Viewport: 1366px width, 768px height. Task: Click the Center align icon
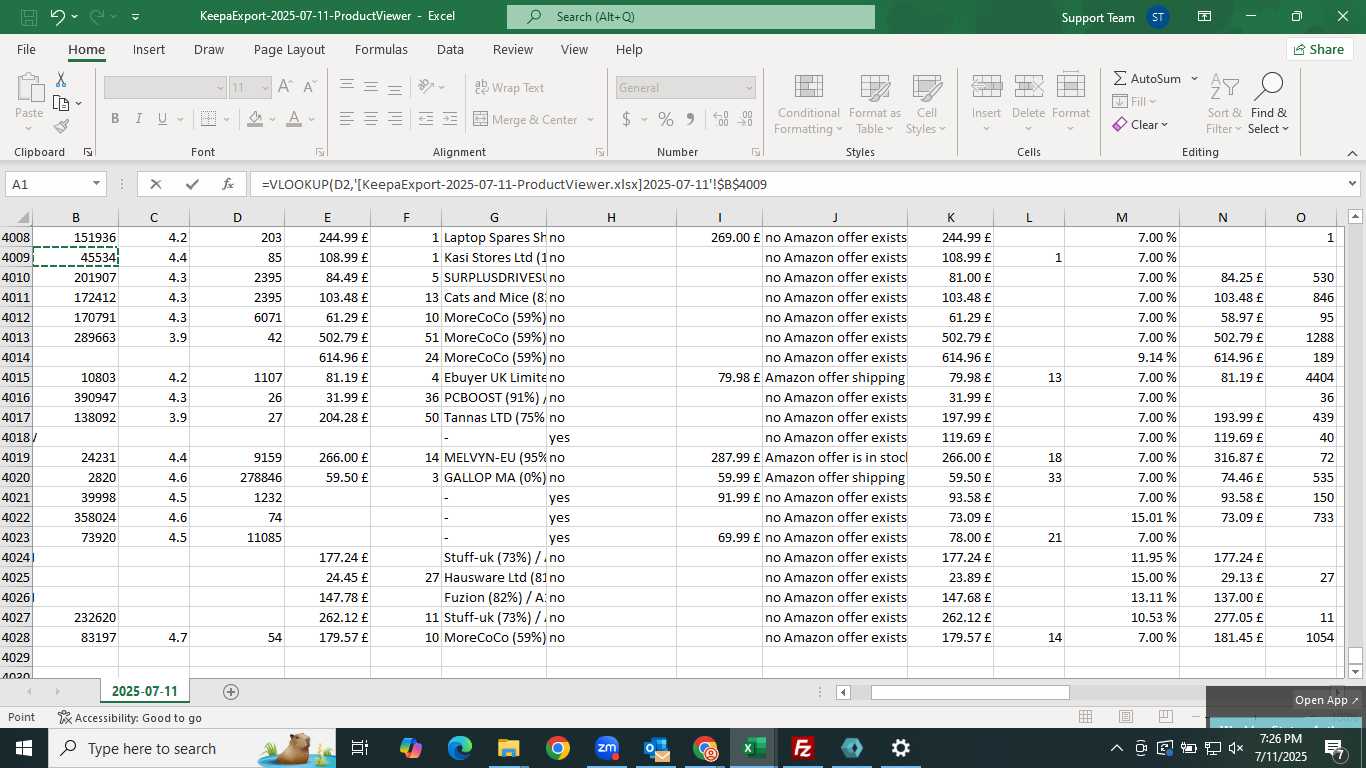click(371, 119)
